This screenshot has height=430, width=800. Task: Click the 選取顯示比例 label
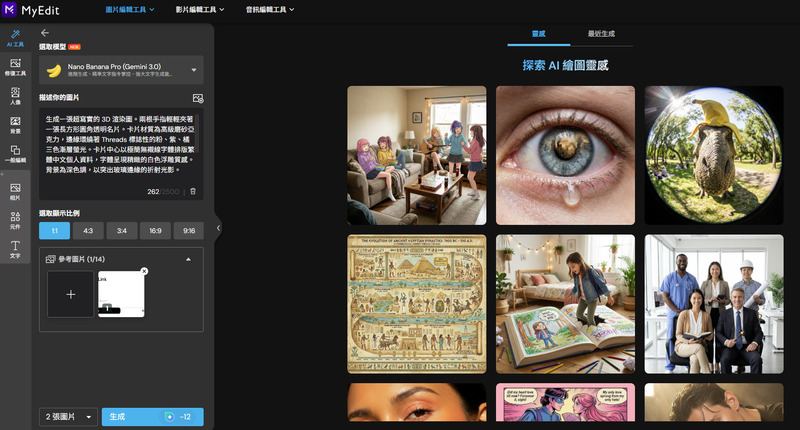[x=59, y=213]
